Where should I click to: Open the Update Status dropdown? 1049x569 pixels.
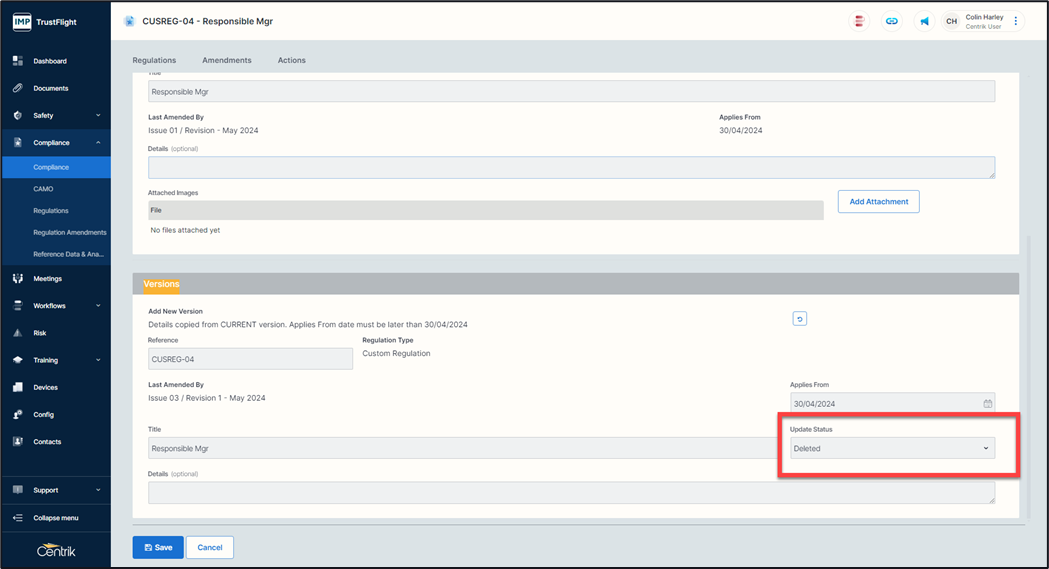pos(891,448)
